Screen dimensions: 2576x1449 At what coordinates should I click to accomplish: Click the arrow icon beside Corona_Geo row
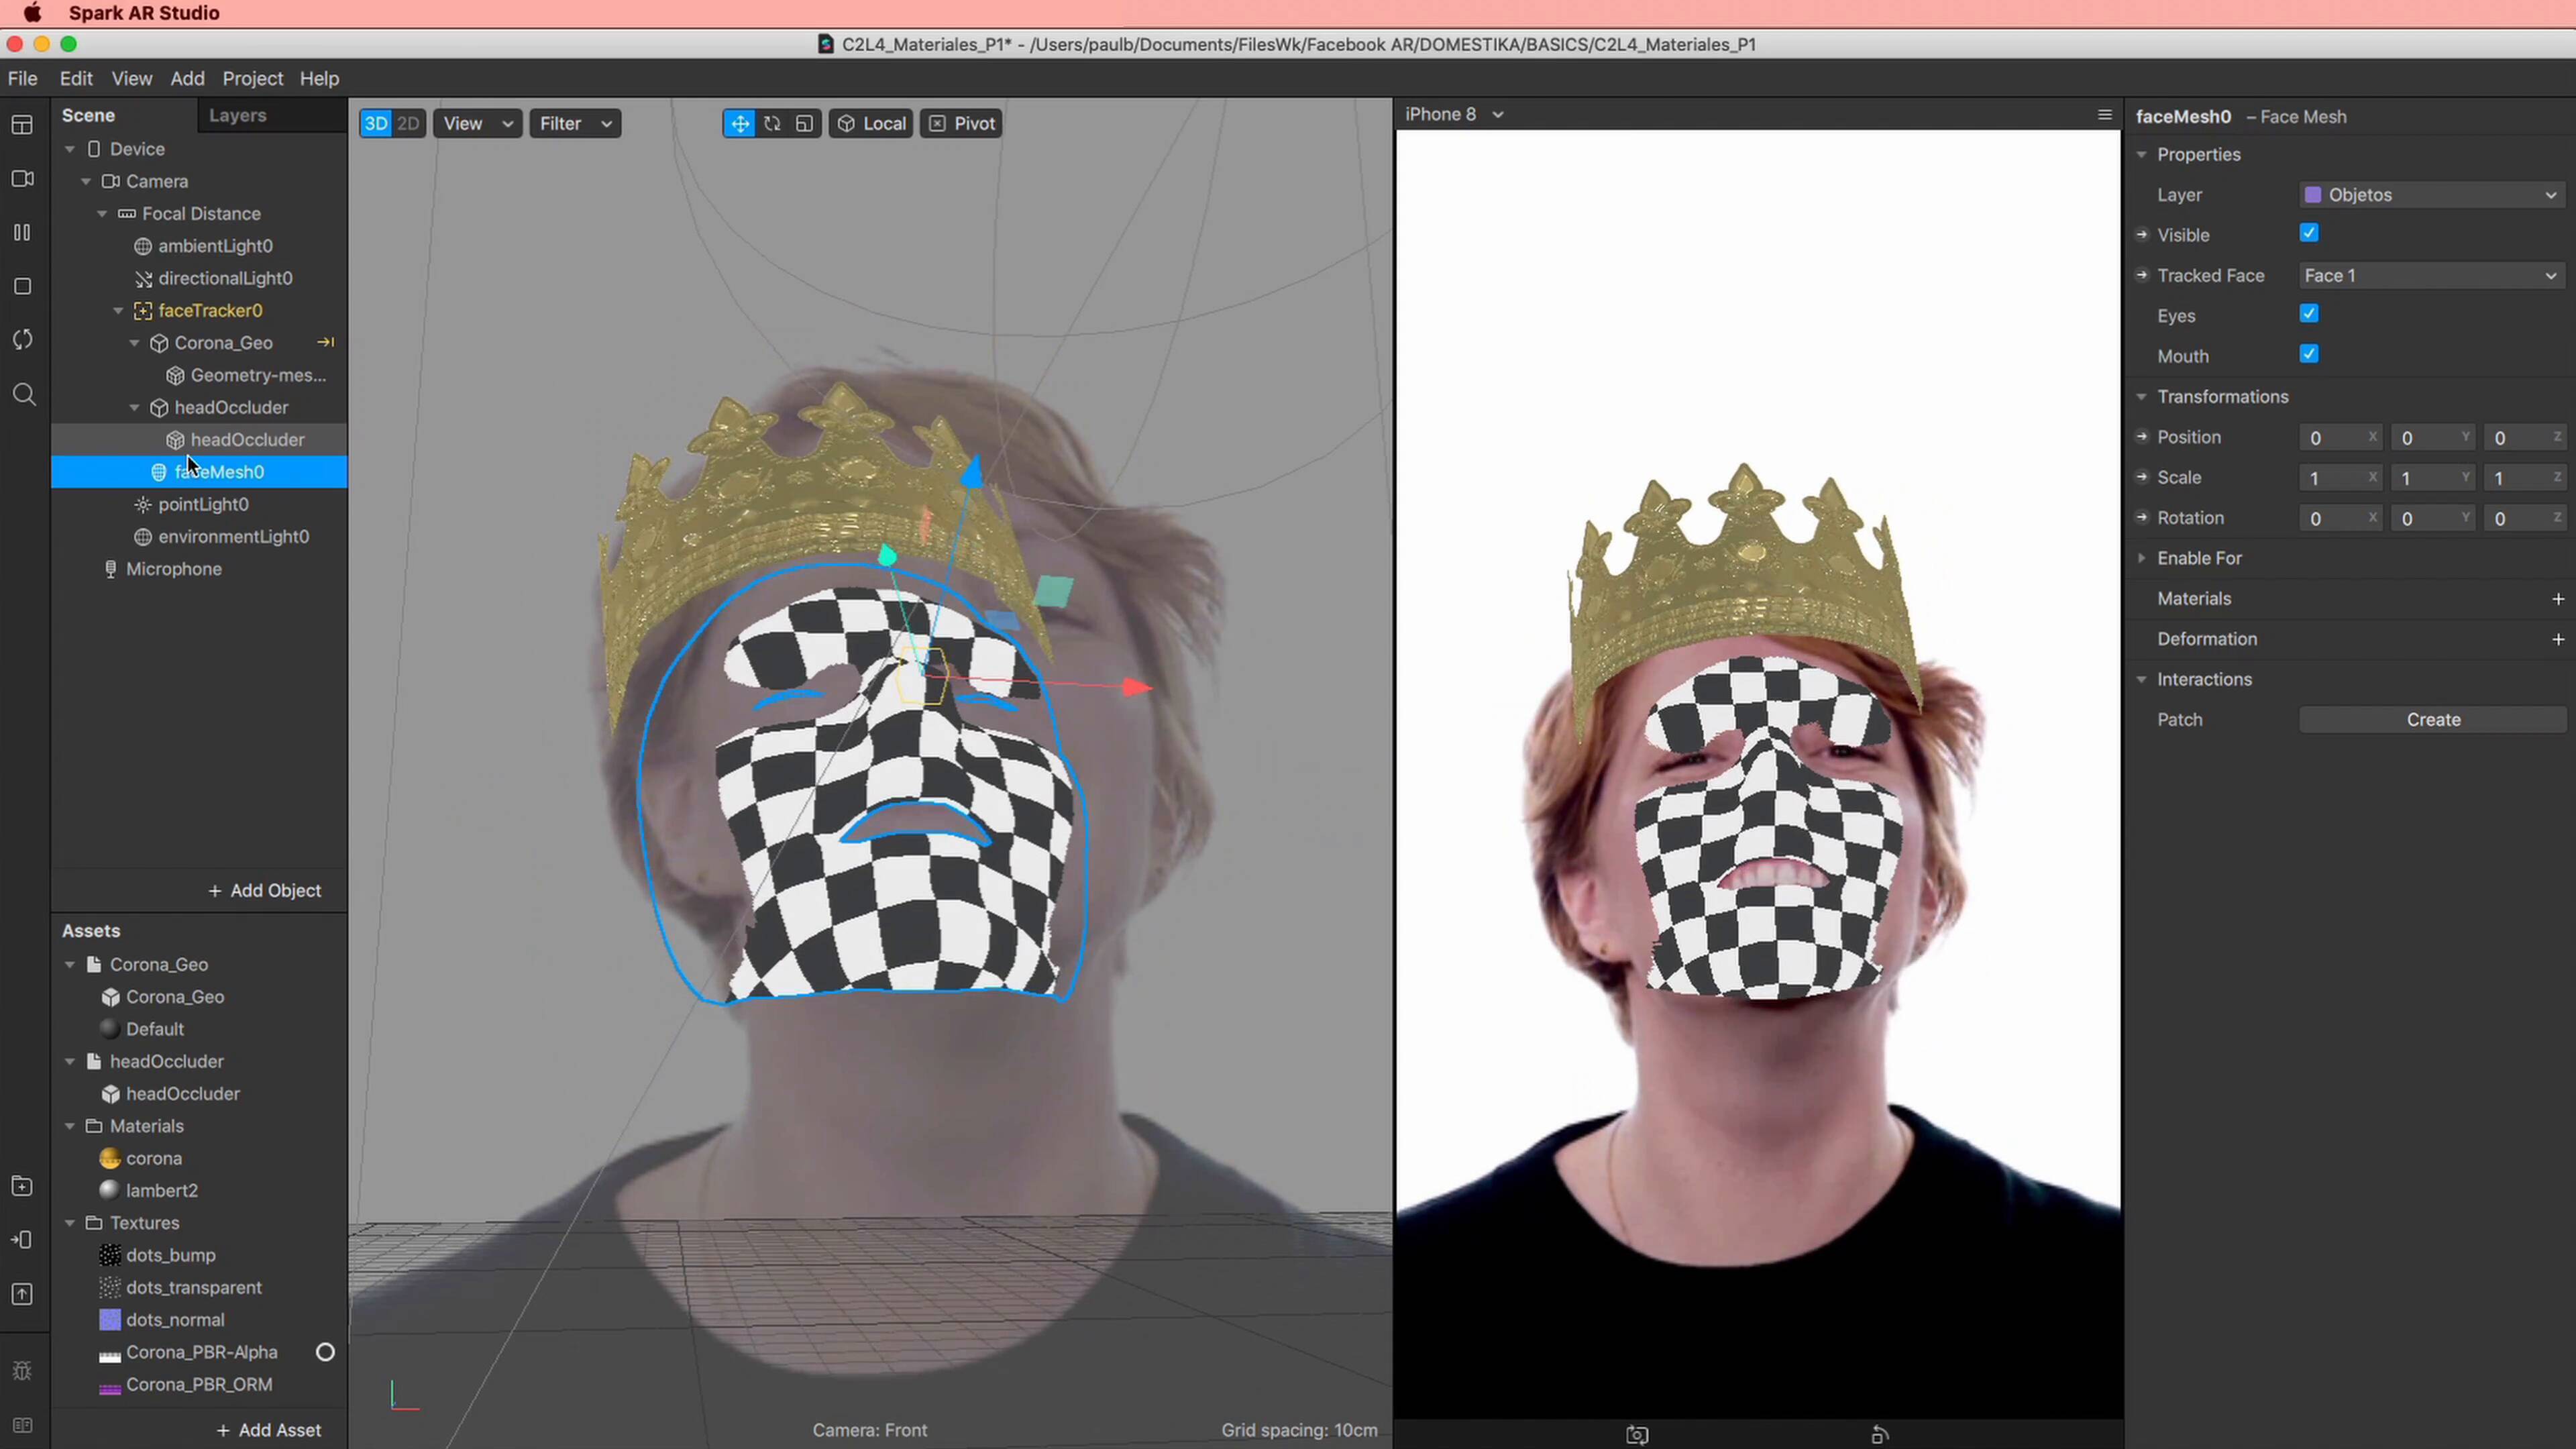tap(325, 342)
